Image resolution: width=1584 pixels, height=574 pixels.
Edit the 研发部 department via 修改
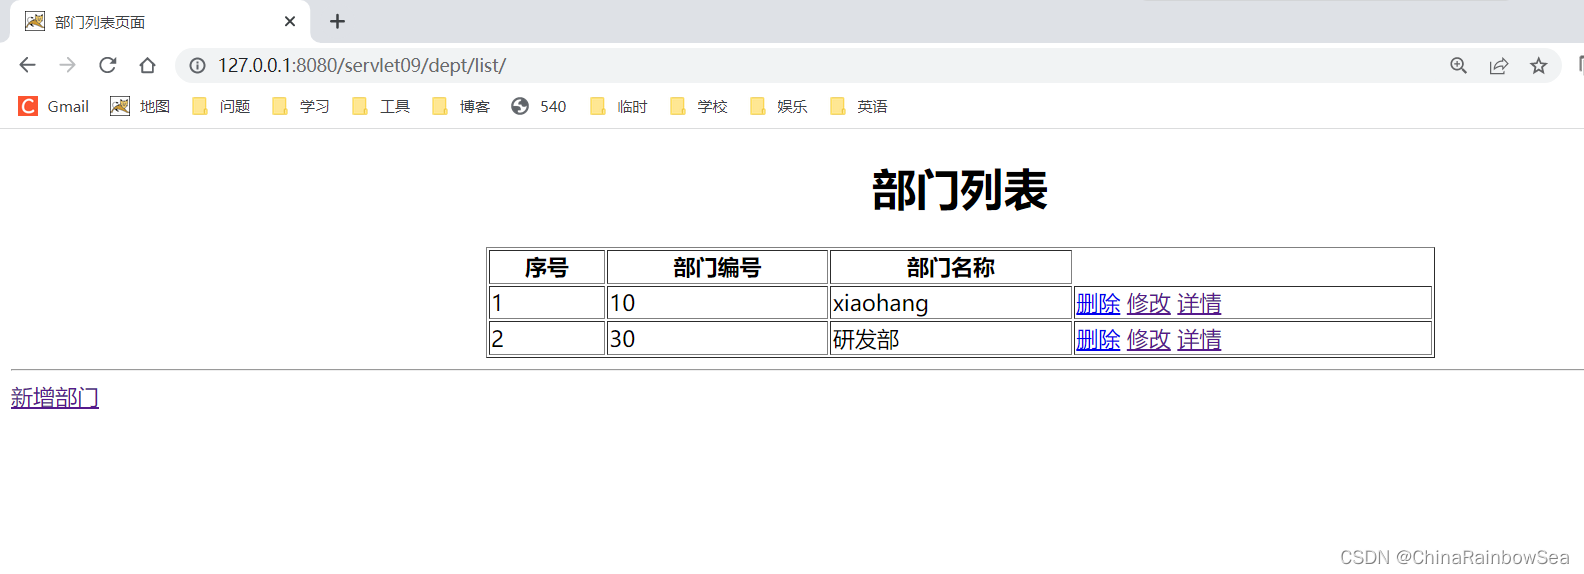coord(1148,339)
